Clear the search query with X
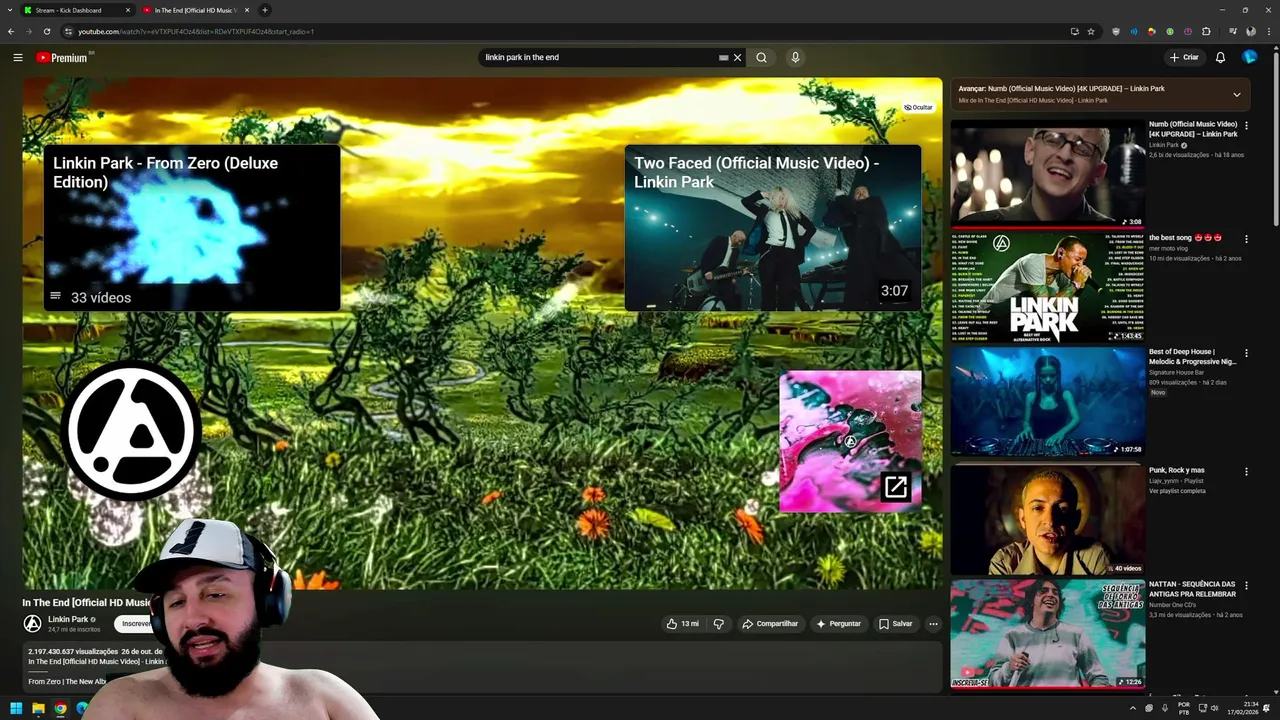 [x=738, y=57]
